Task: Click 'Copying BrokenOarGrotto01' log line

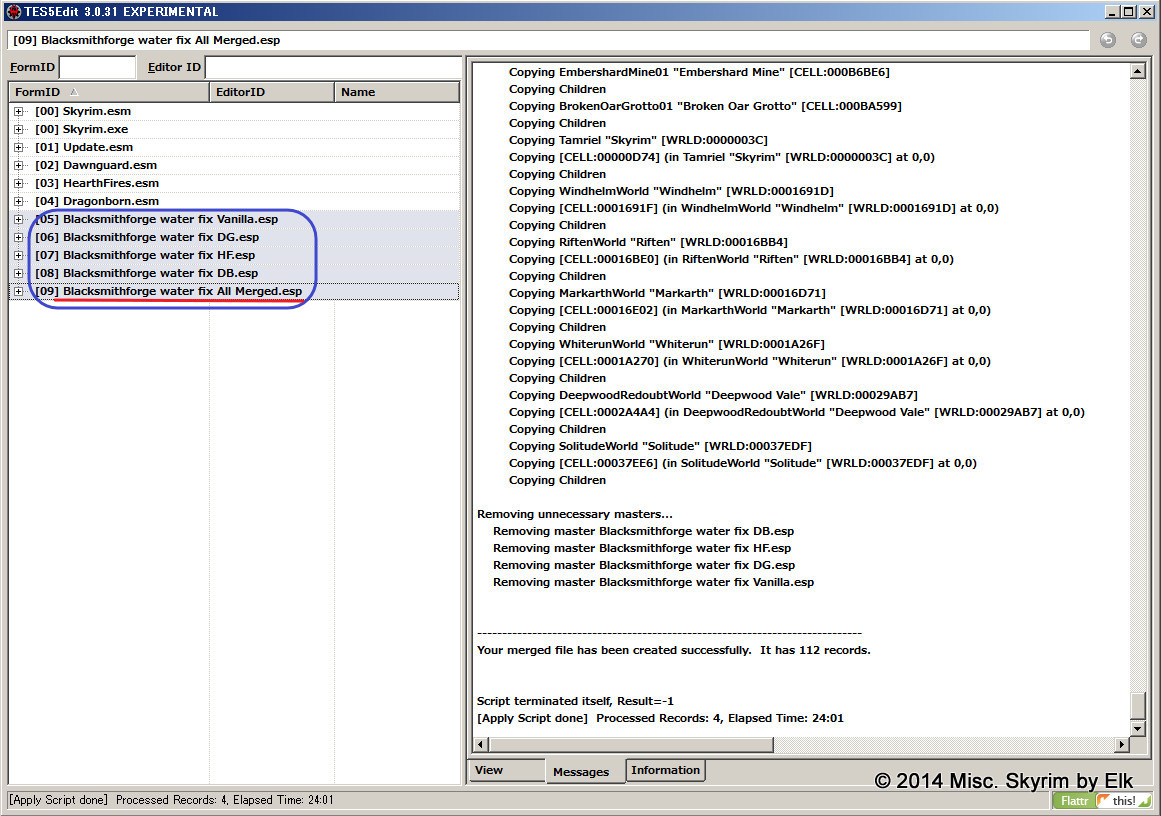Action: 705,106
